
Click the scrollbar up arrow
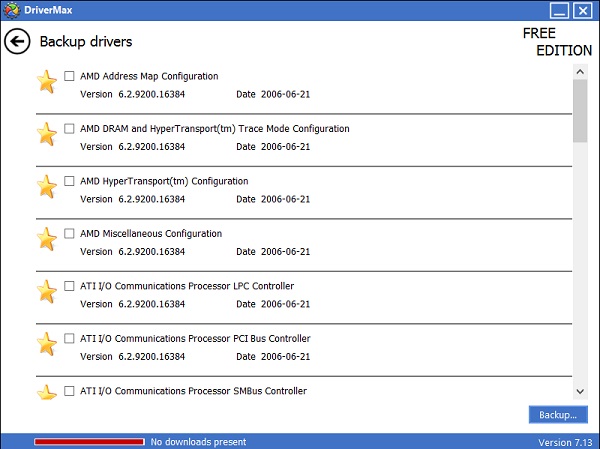[x=580, y=72]
